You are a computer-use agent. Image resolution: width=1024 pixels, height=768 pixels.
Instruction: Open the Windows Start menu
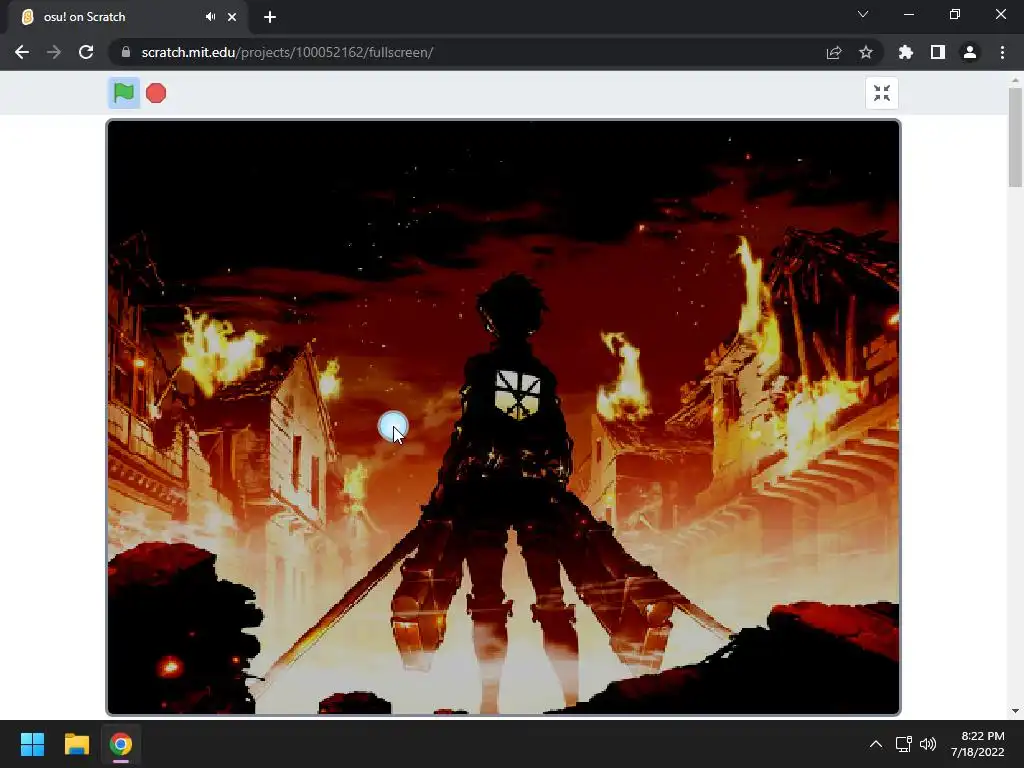click(32, 744)
